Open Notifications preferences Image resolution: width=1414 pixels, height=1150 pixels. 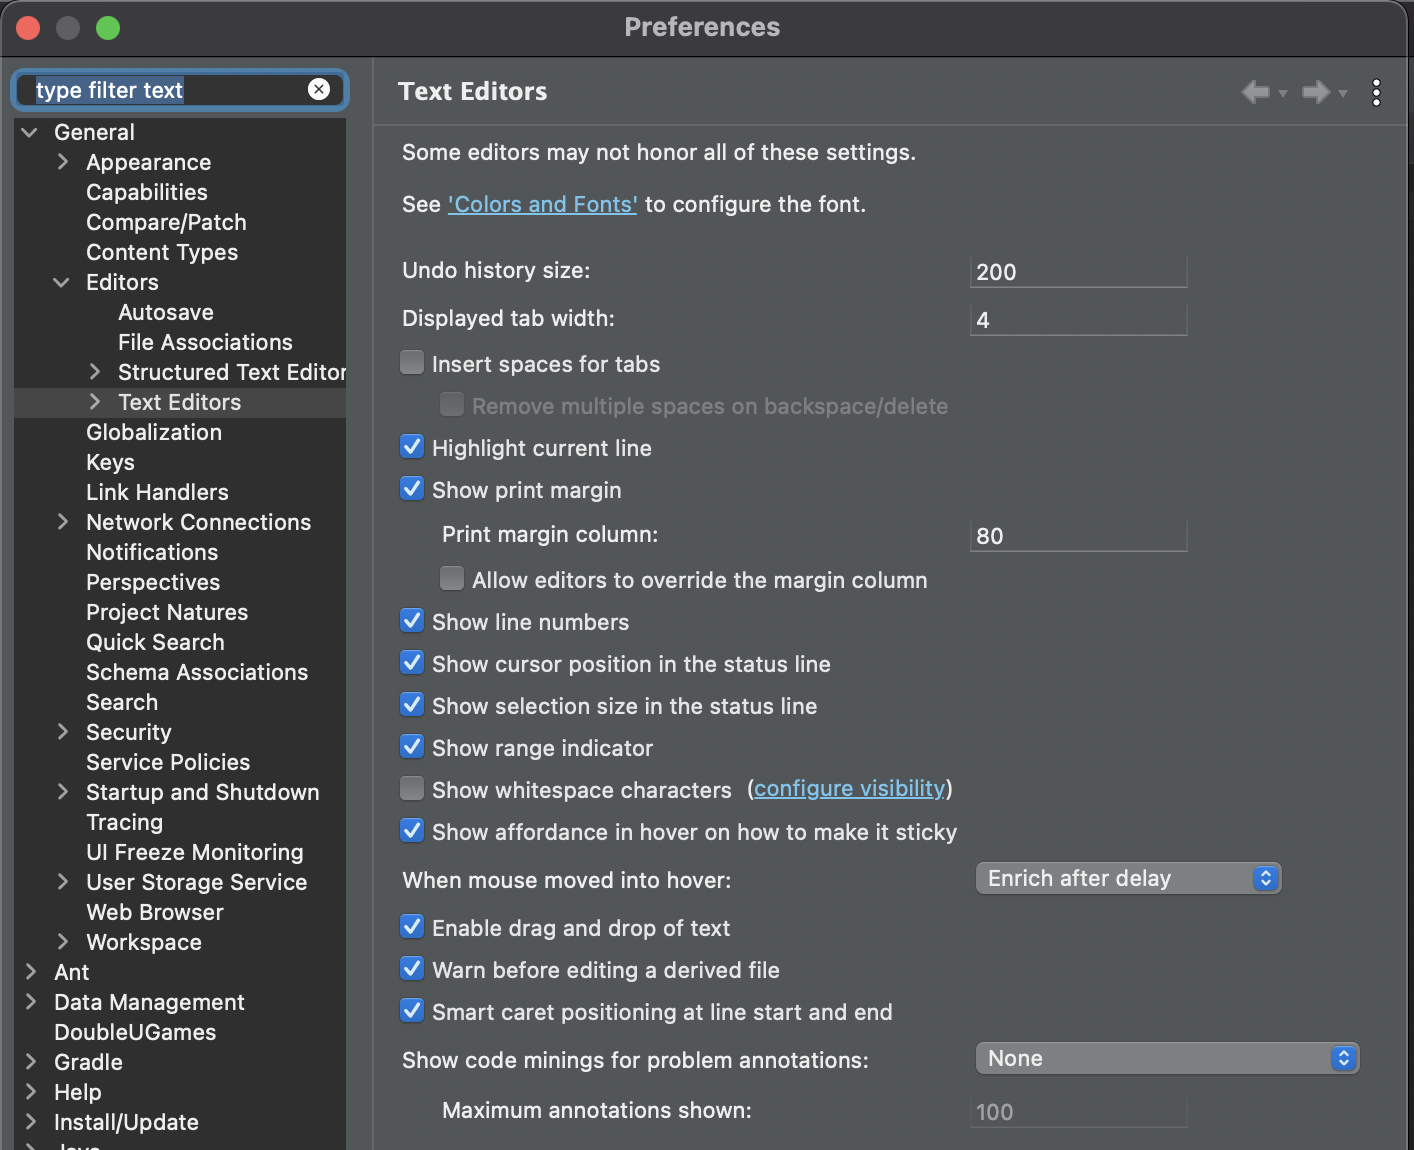click(152, 552)
